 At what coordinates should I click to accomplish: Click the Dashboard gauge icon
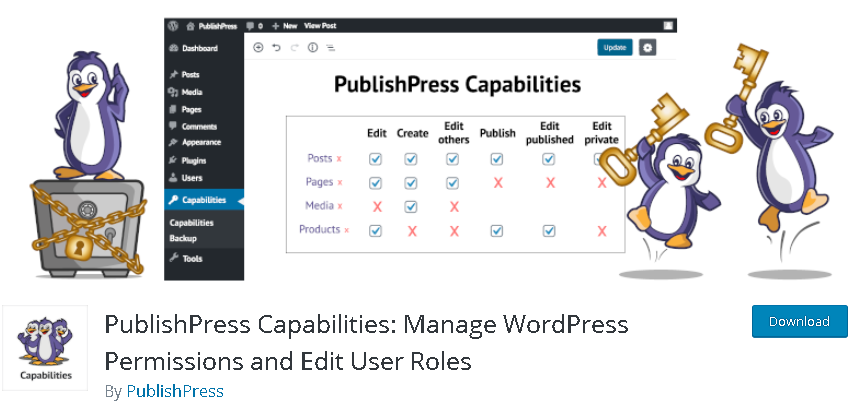coord(173,48)
